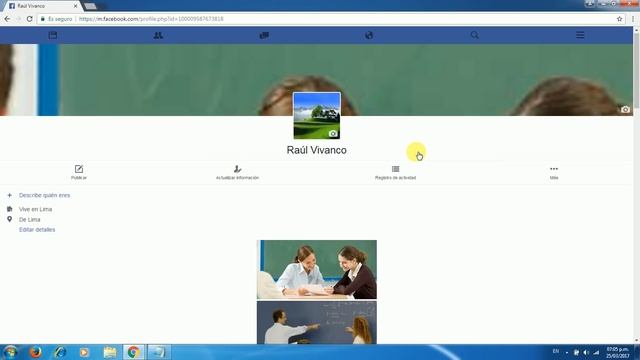Reload the page with refresh button

coord(29,19)
